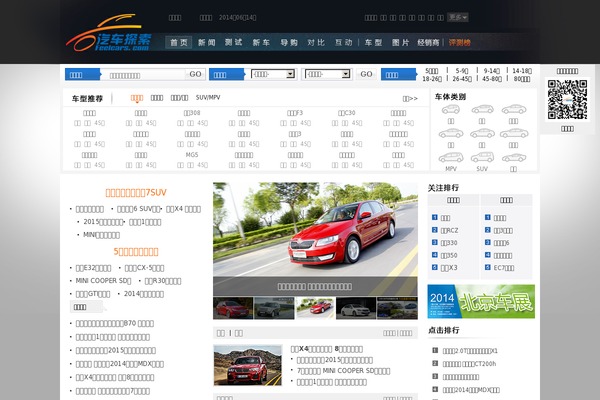Select the multi-car collage carousel thumbnail
Image resolution: width=600 pixels, height=400 pixels.
point(397,308)
